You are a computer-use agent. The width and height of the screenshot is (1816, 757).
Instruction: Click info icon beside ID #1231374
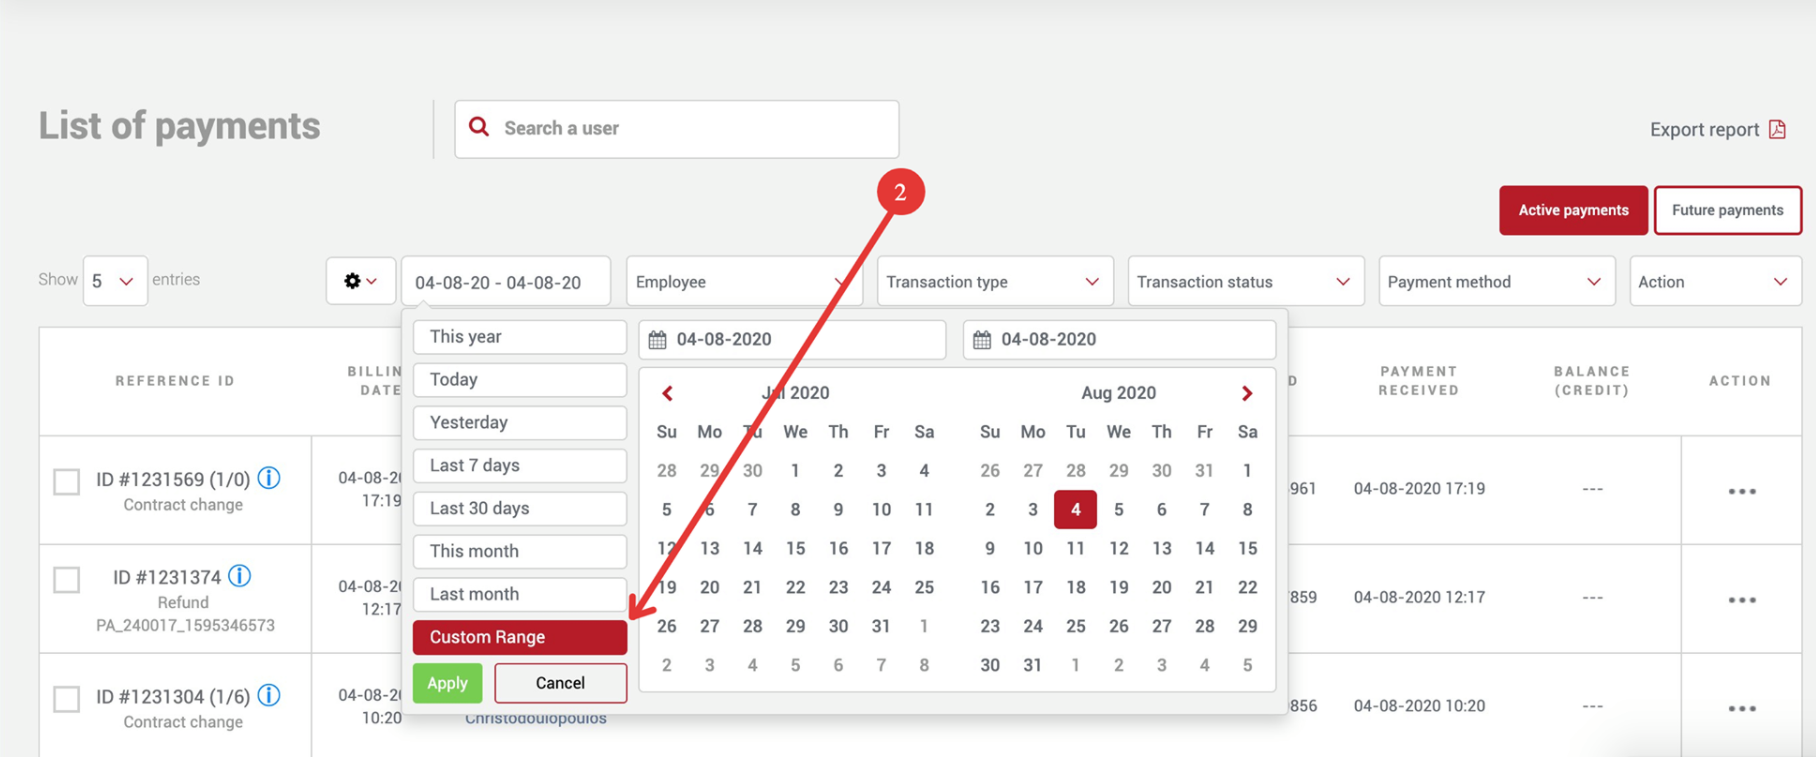(240, 576)
